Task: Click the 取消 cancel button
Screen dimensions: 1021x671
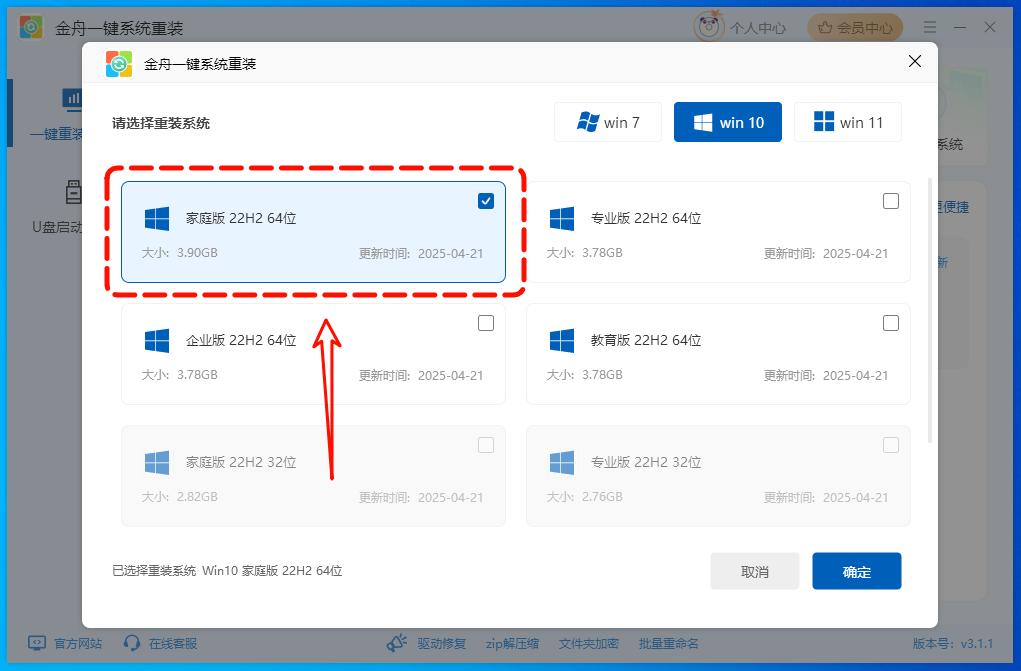Action: tap(755, 570)
